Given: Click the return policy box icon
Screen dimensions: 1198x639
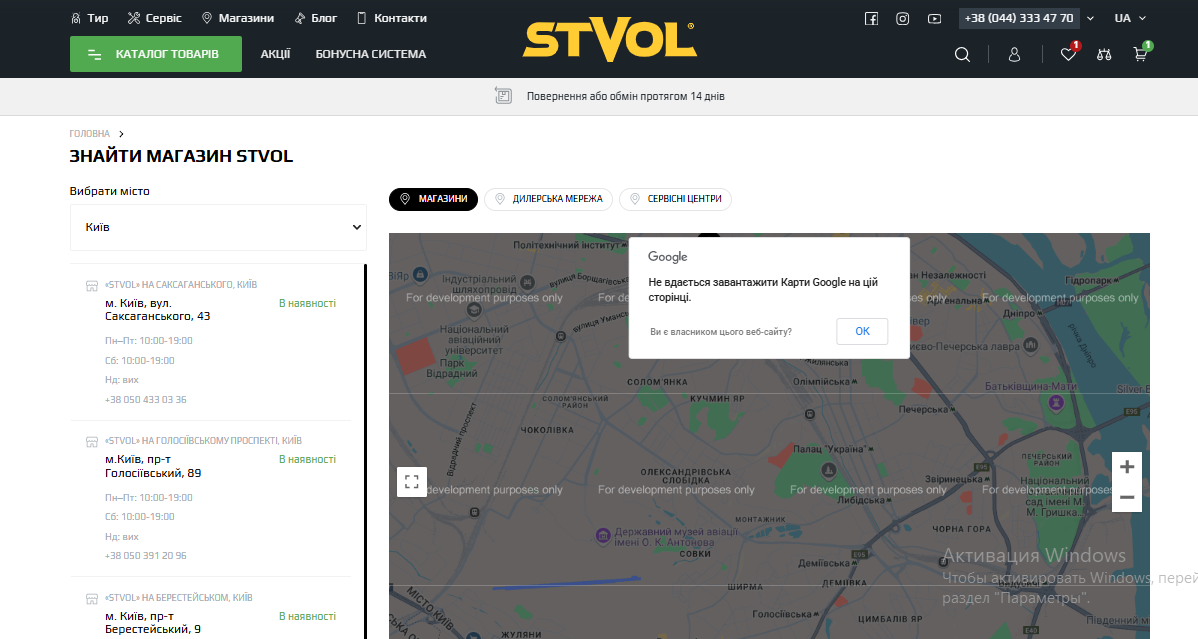Looking at the screenshot, I should 503,96.
